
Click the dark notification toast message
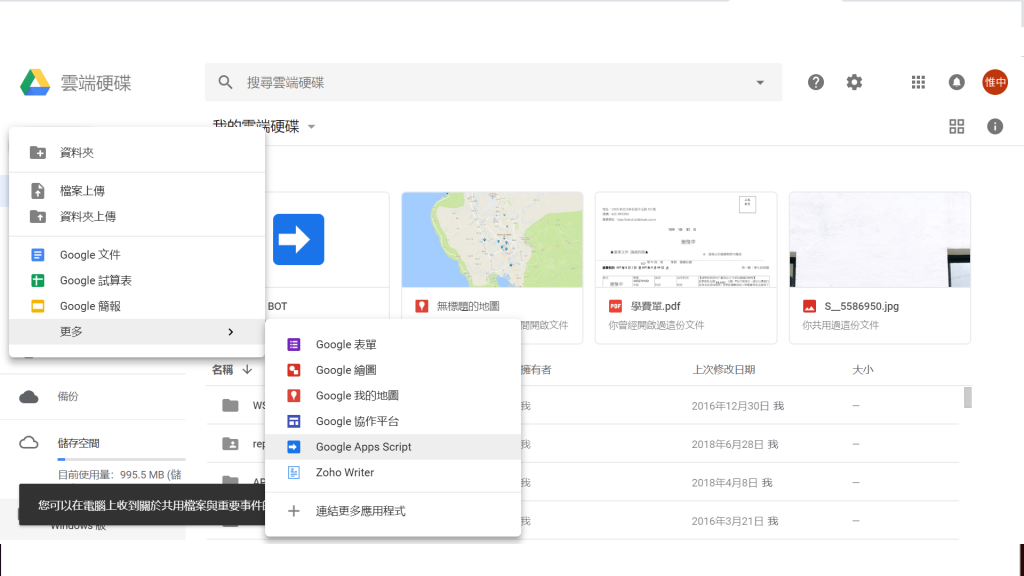click(x=142, y=505)
